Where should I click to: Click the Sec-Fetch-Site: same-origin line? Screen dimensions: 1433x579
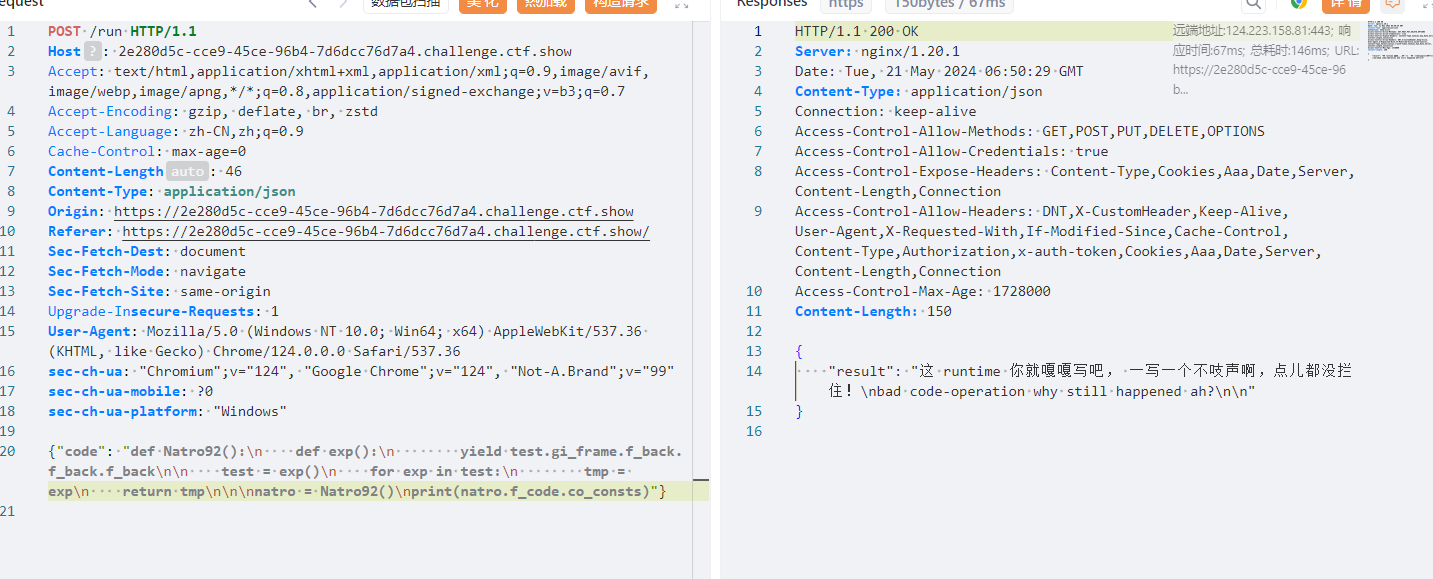(159, 291)
